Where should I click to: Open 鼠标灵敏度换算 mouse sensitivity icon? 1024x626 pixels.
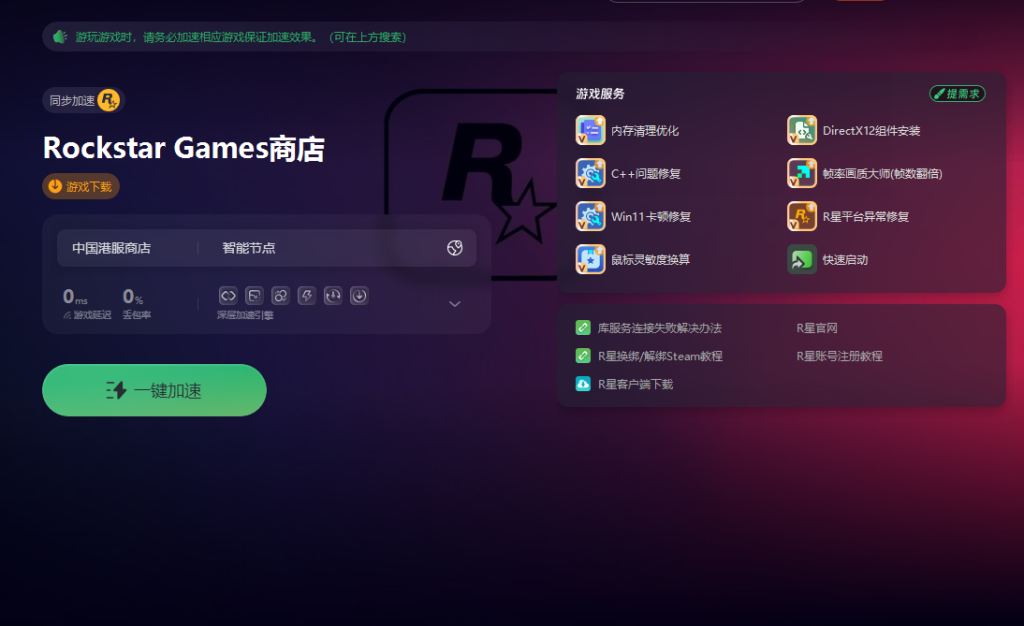coord(591,259)
